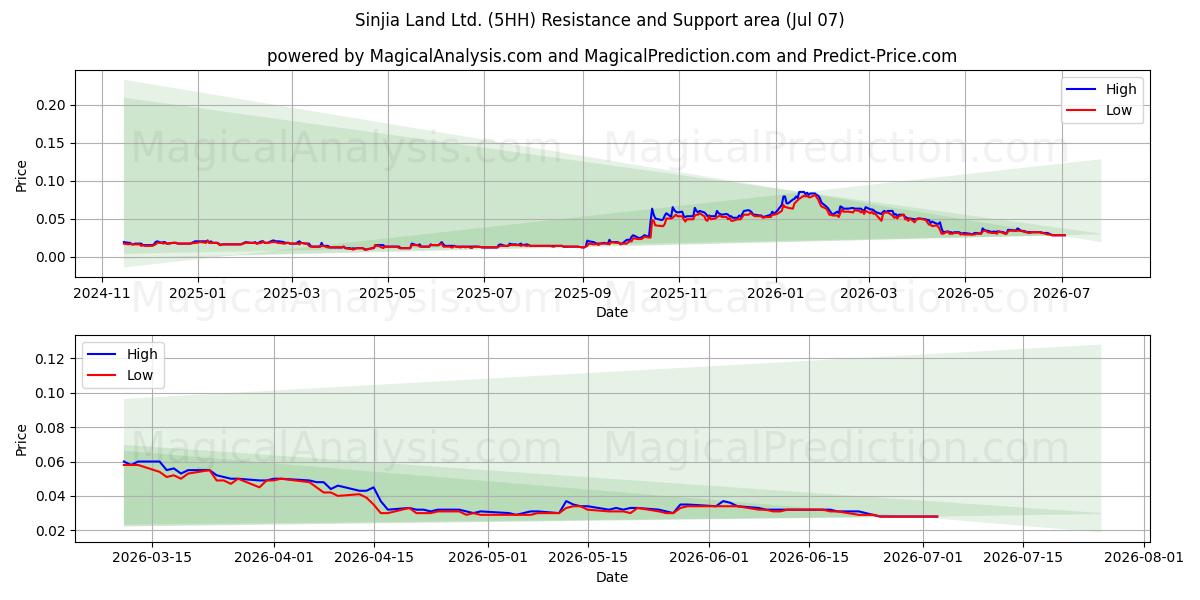Click the blue High line swatch in bottom legend

(104, 355)
